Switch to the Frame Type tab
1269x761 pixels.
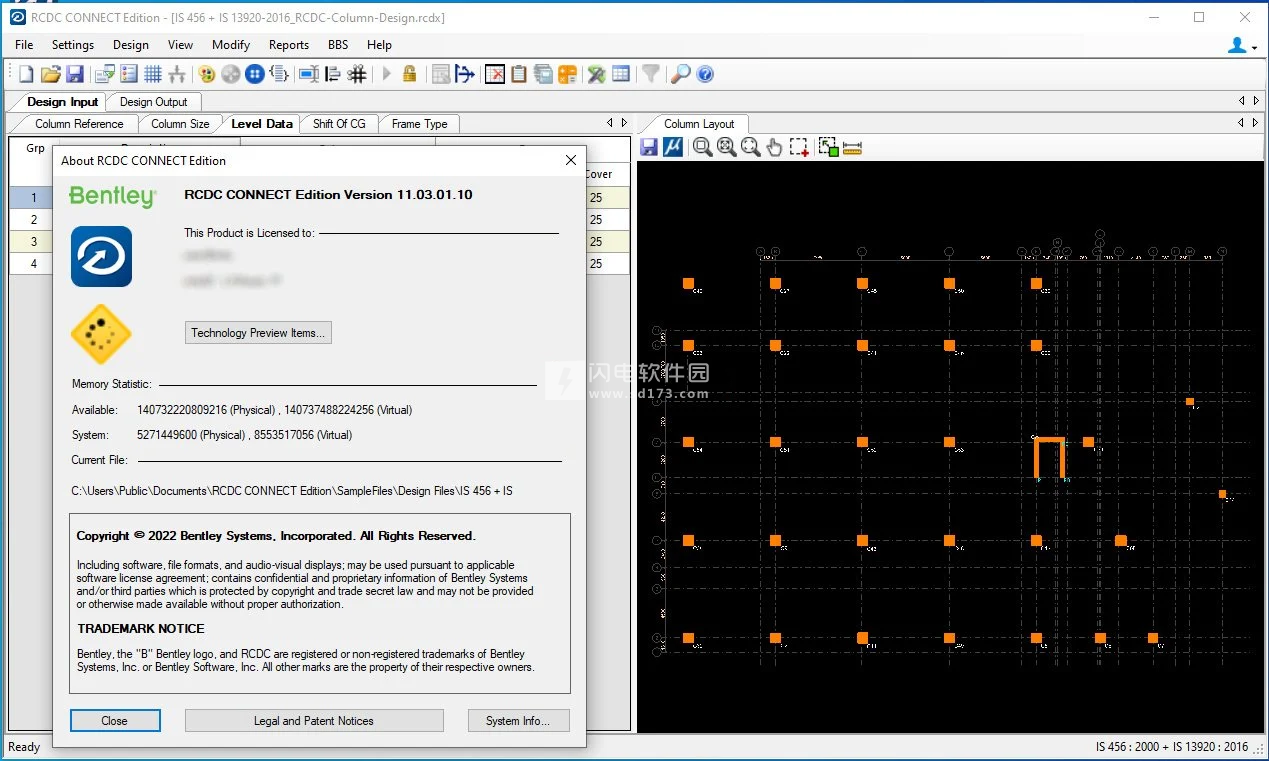coord(420,124)
